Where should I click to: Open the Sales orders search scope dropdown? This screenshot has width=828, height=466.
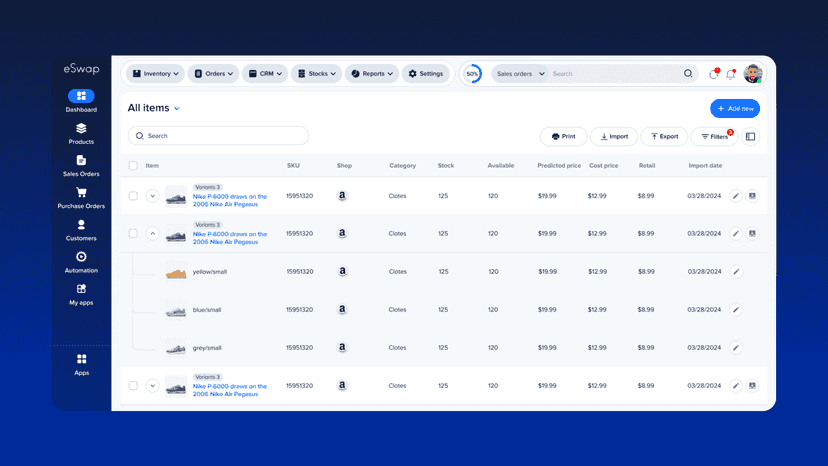coord(520,74)
